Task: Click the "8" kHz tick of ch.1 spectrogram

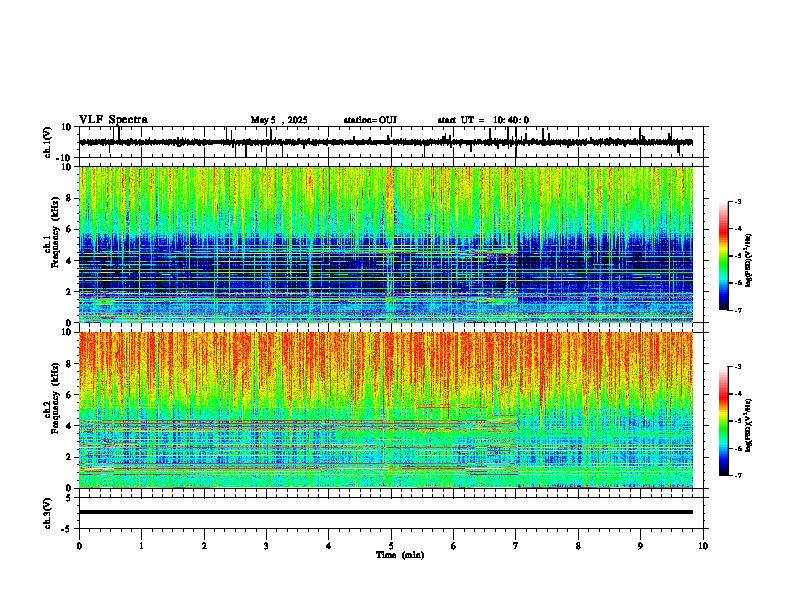Action: [70, 198]
